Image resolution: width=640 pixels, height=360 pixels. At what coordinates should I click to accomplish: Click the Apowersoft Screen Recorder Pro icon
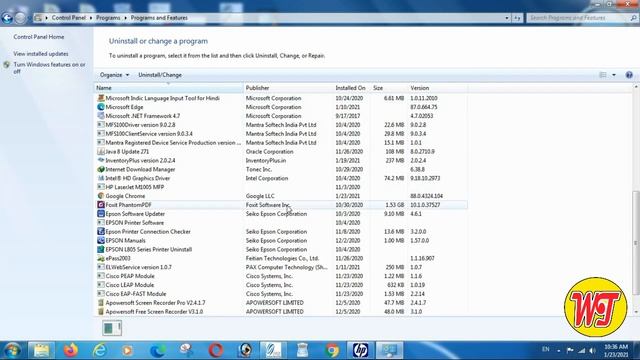tap(101, 303)
